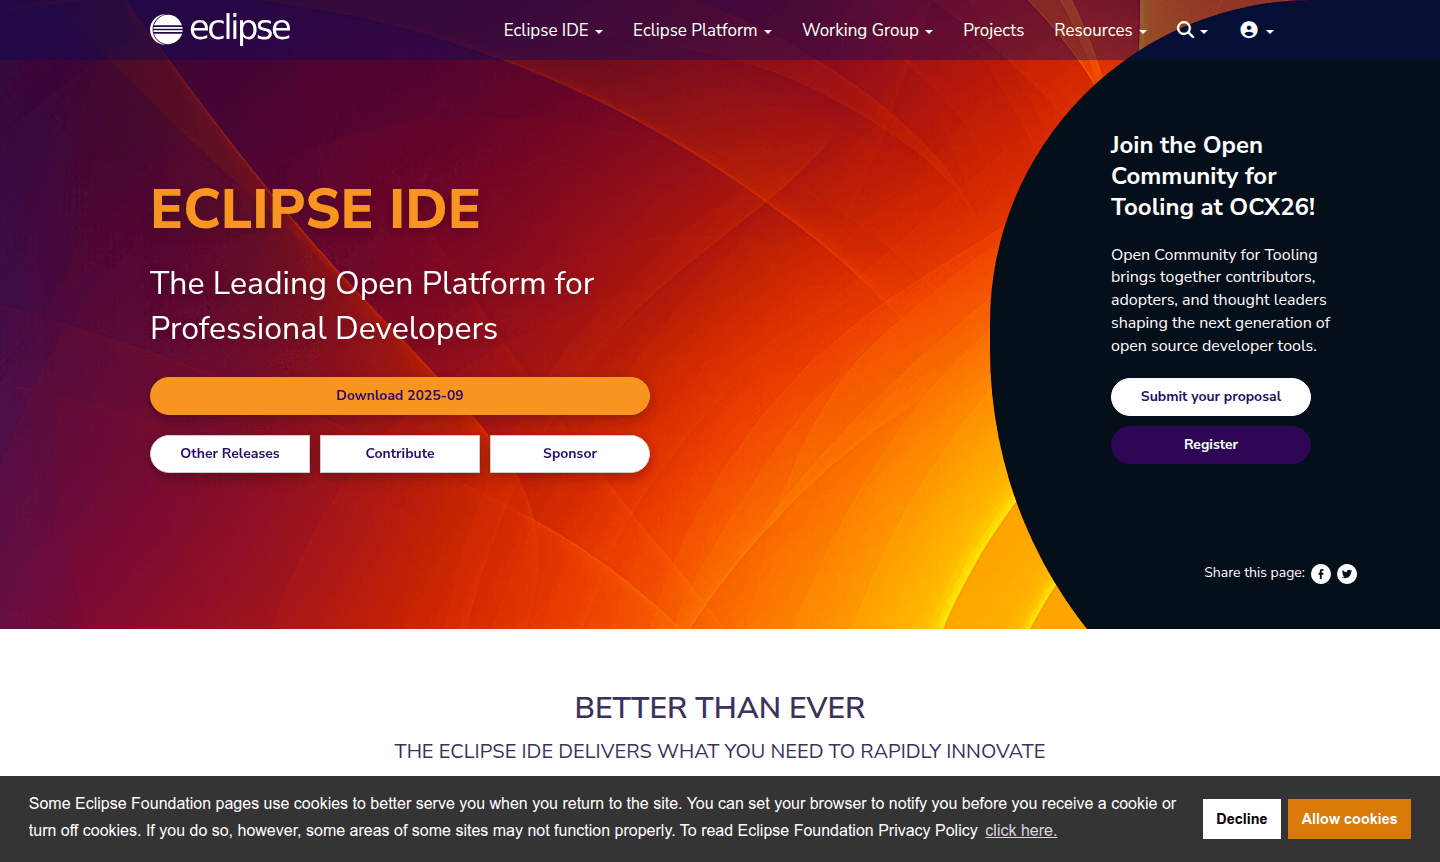Go to the Projects menu item
Viewport: 1440px width, 862px height.
[993, 30]
